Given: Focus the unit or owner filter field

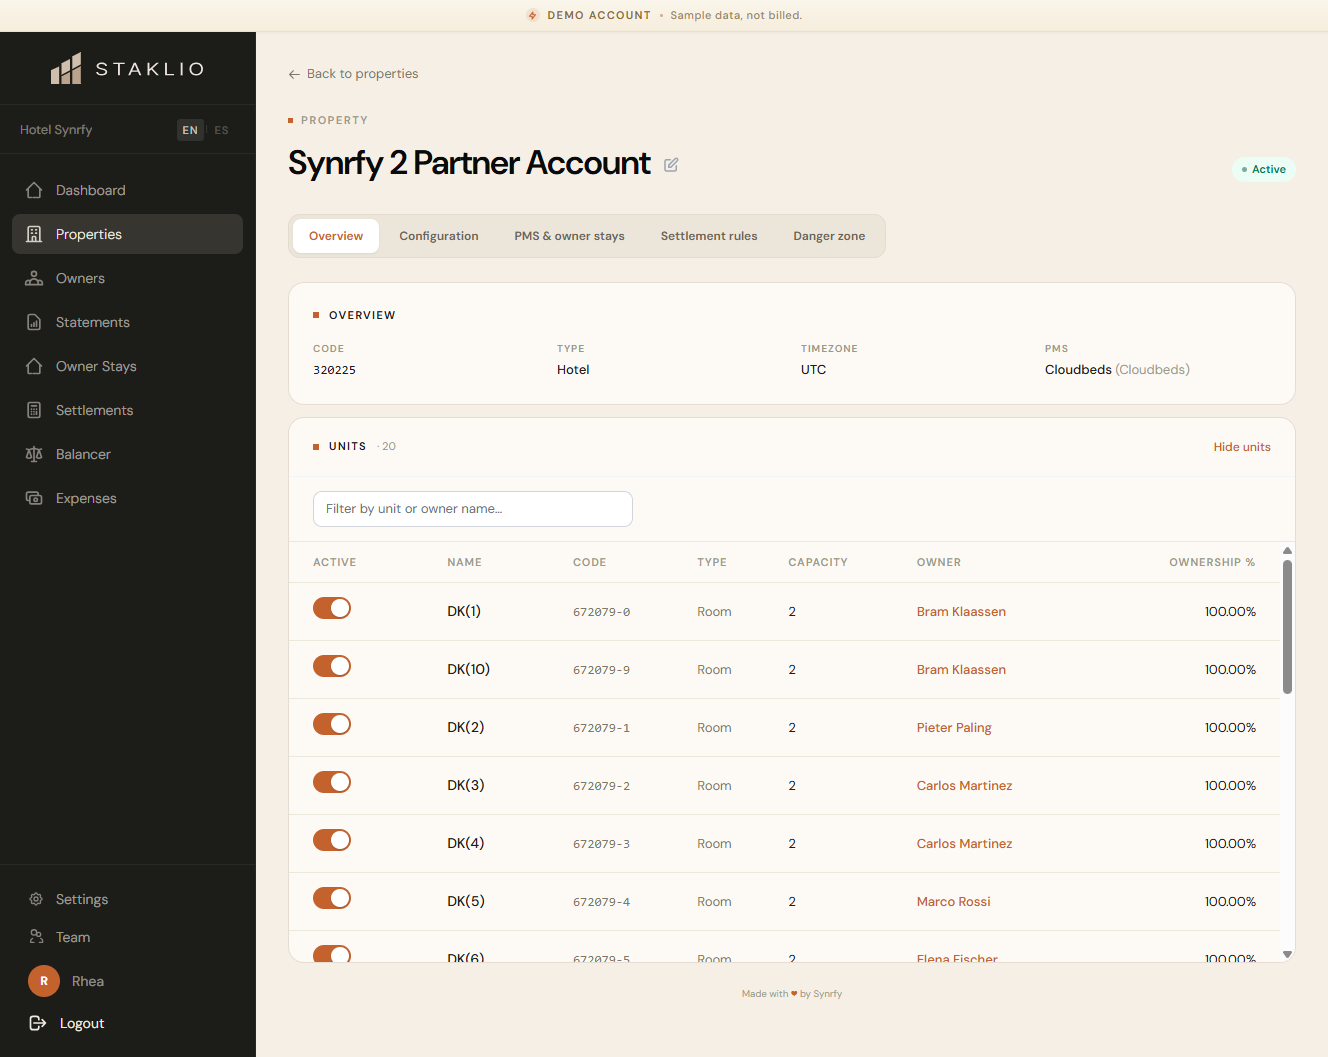Looking at the screenshot, I should (x=473, y=509).
